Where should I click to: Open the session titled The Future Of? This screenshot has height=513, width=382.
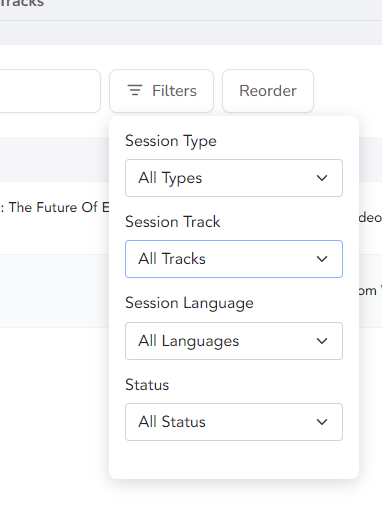pyautogui.click(x=55, y=207)
